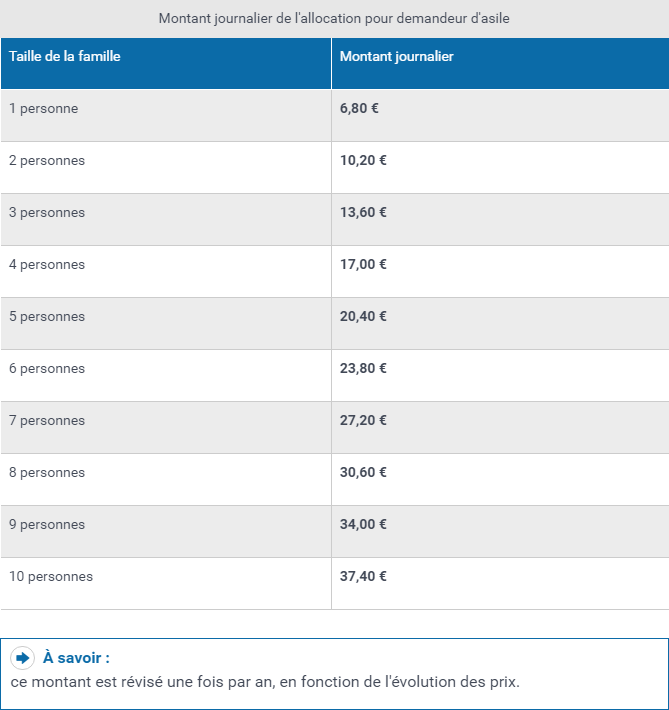Click the 13,60 € value

[363, 212]
